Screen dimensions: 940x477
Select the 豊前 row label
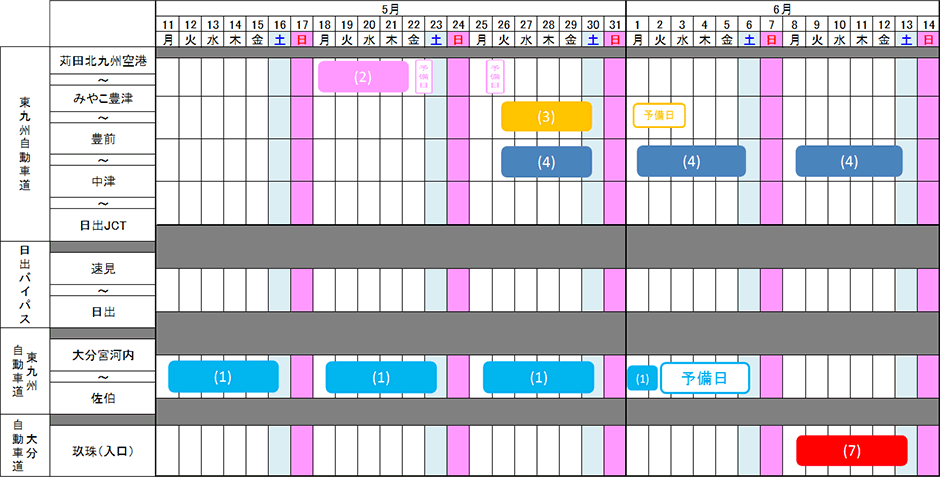103,139
